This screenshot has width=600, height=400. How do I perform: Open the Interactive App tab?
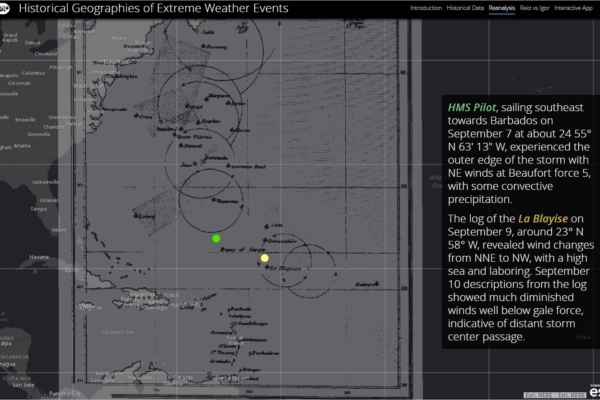click(579, 8)
